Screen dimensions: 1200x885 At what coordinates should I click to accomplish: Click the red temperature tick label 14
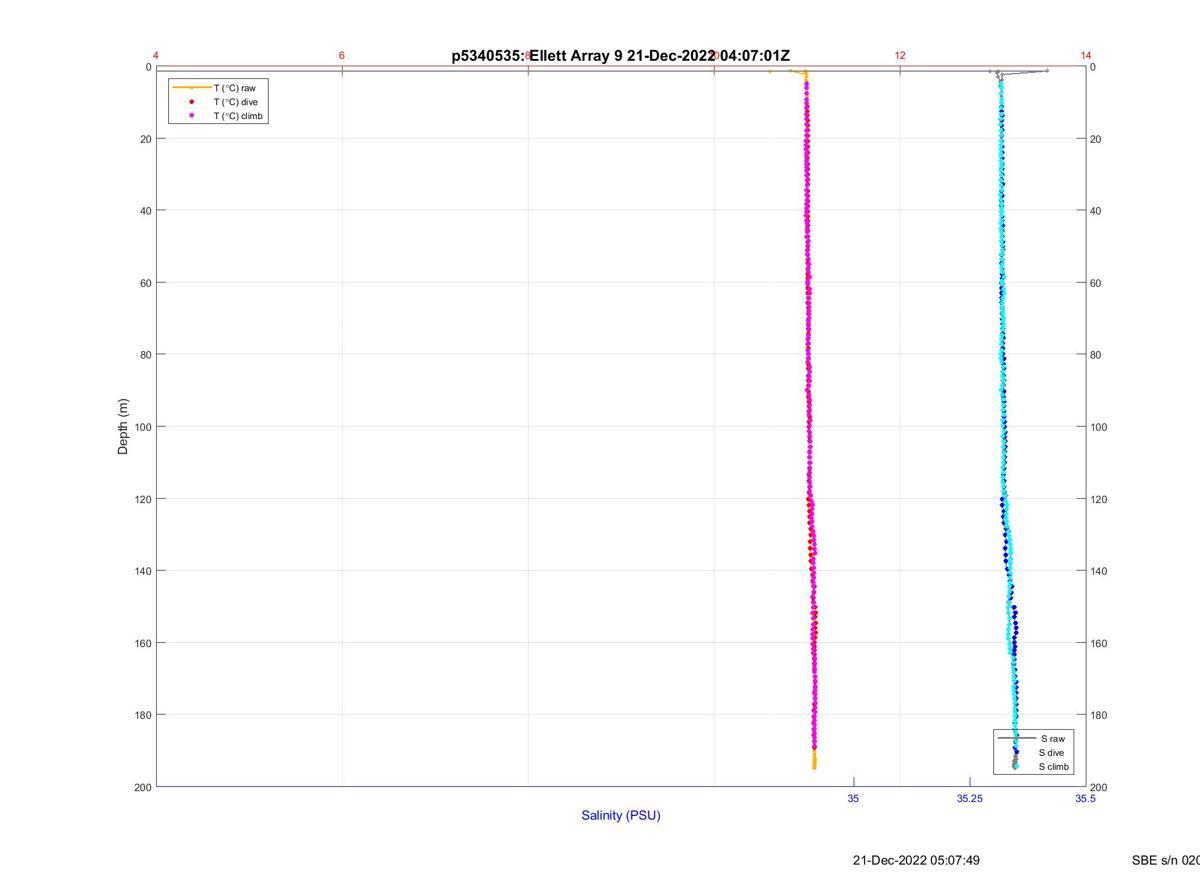pyautogui.click(x=1086, y=55)
